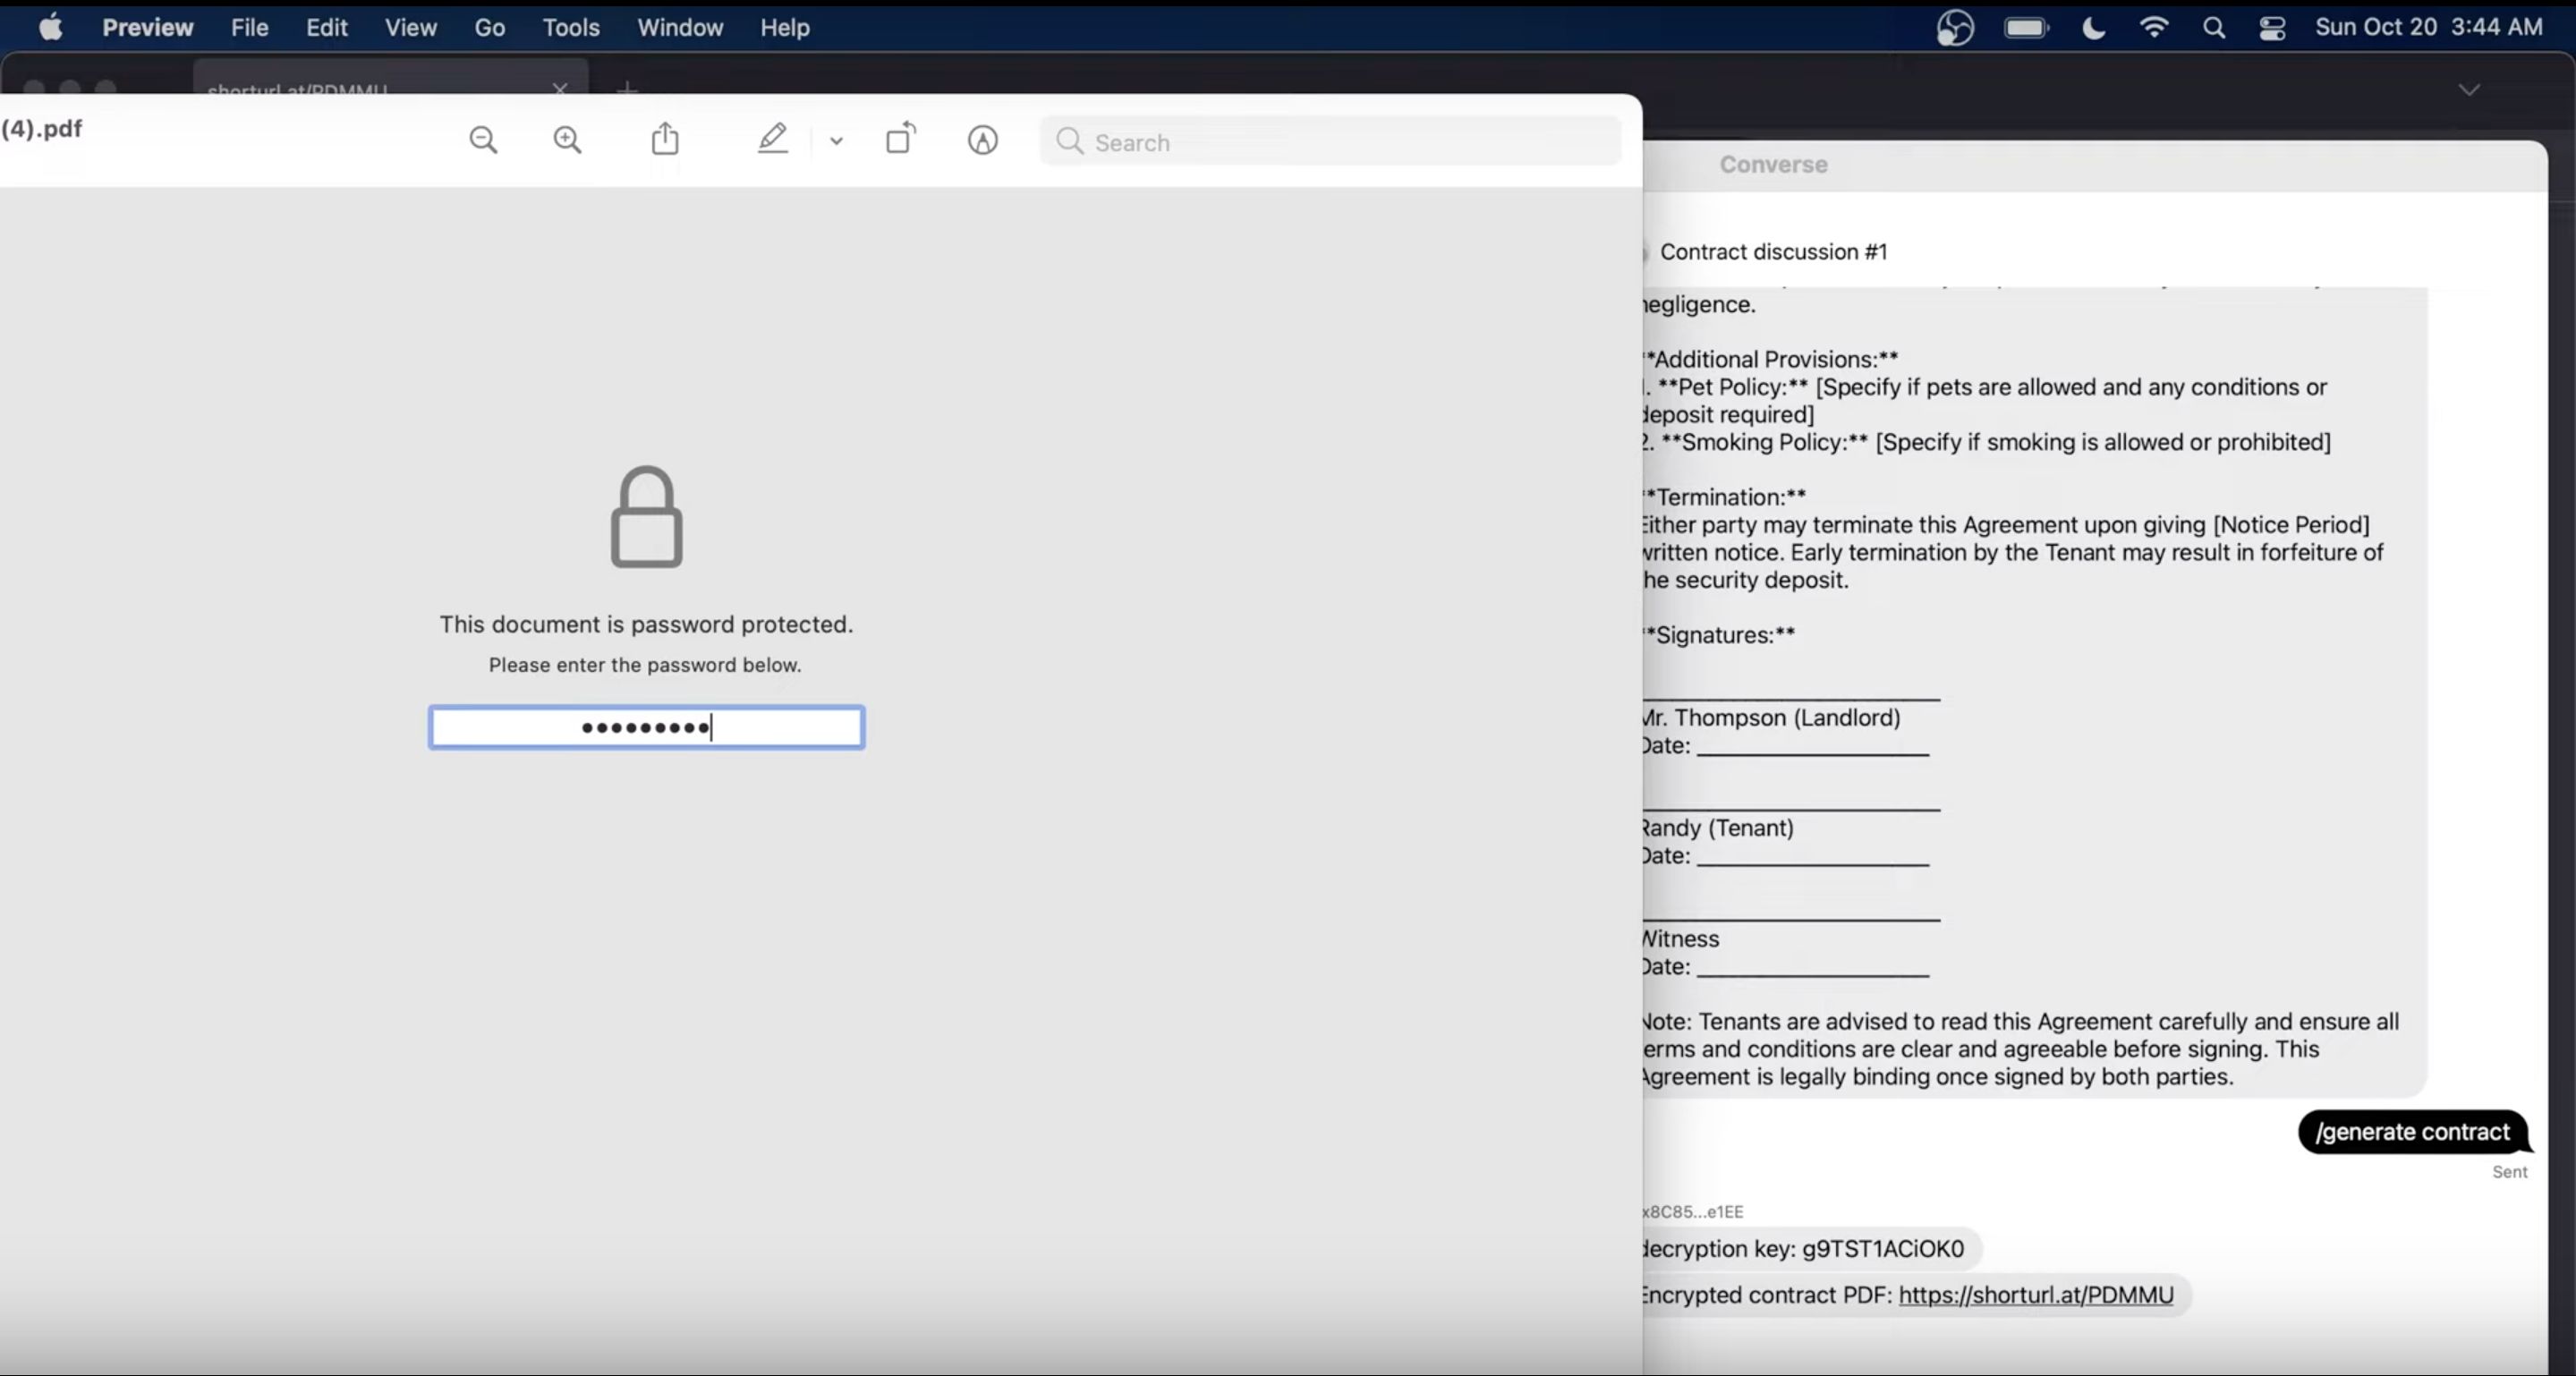2576x1376 pixels.
Task: Click the Sent status label
Action: click(2509, 1172)
